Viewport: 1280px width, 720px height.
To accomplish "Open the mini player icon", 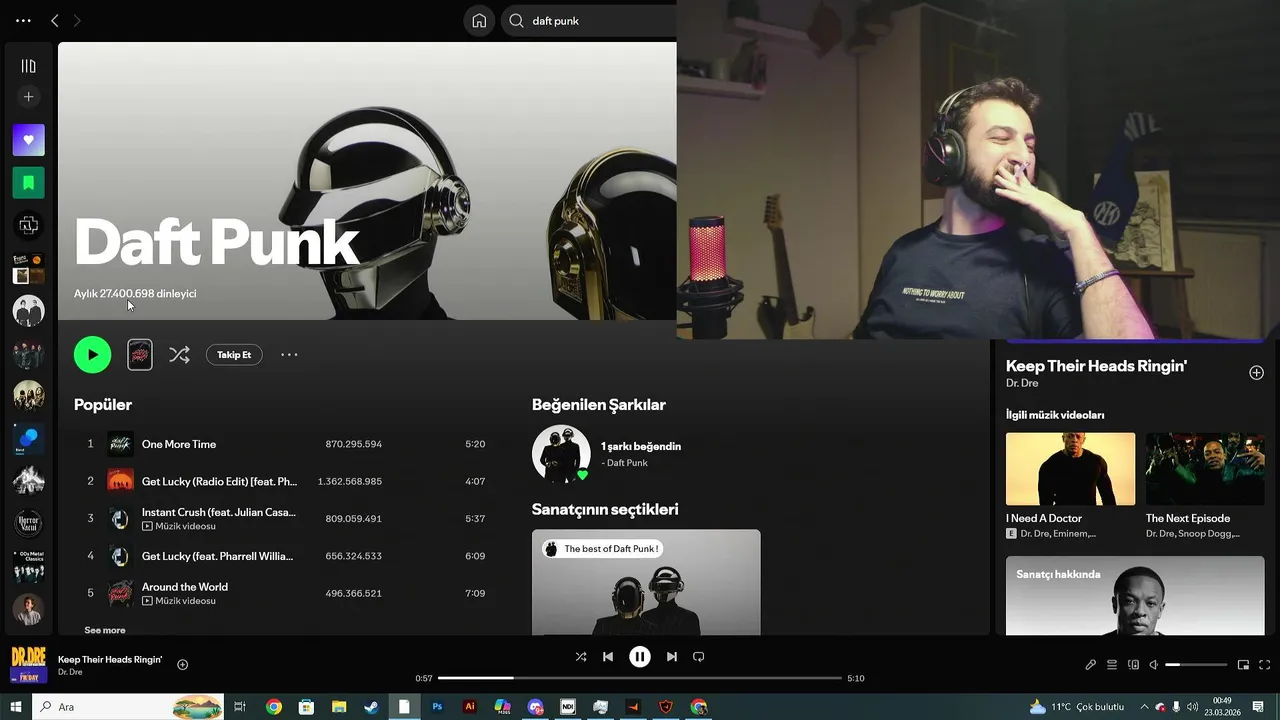I will coord(1243,664).
